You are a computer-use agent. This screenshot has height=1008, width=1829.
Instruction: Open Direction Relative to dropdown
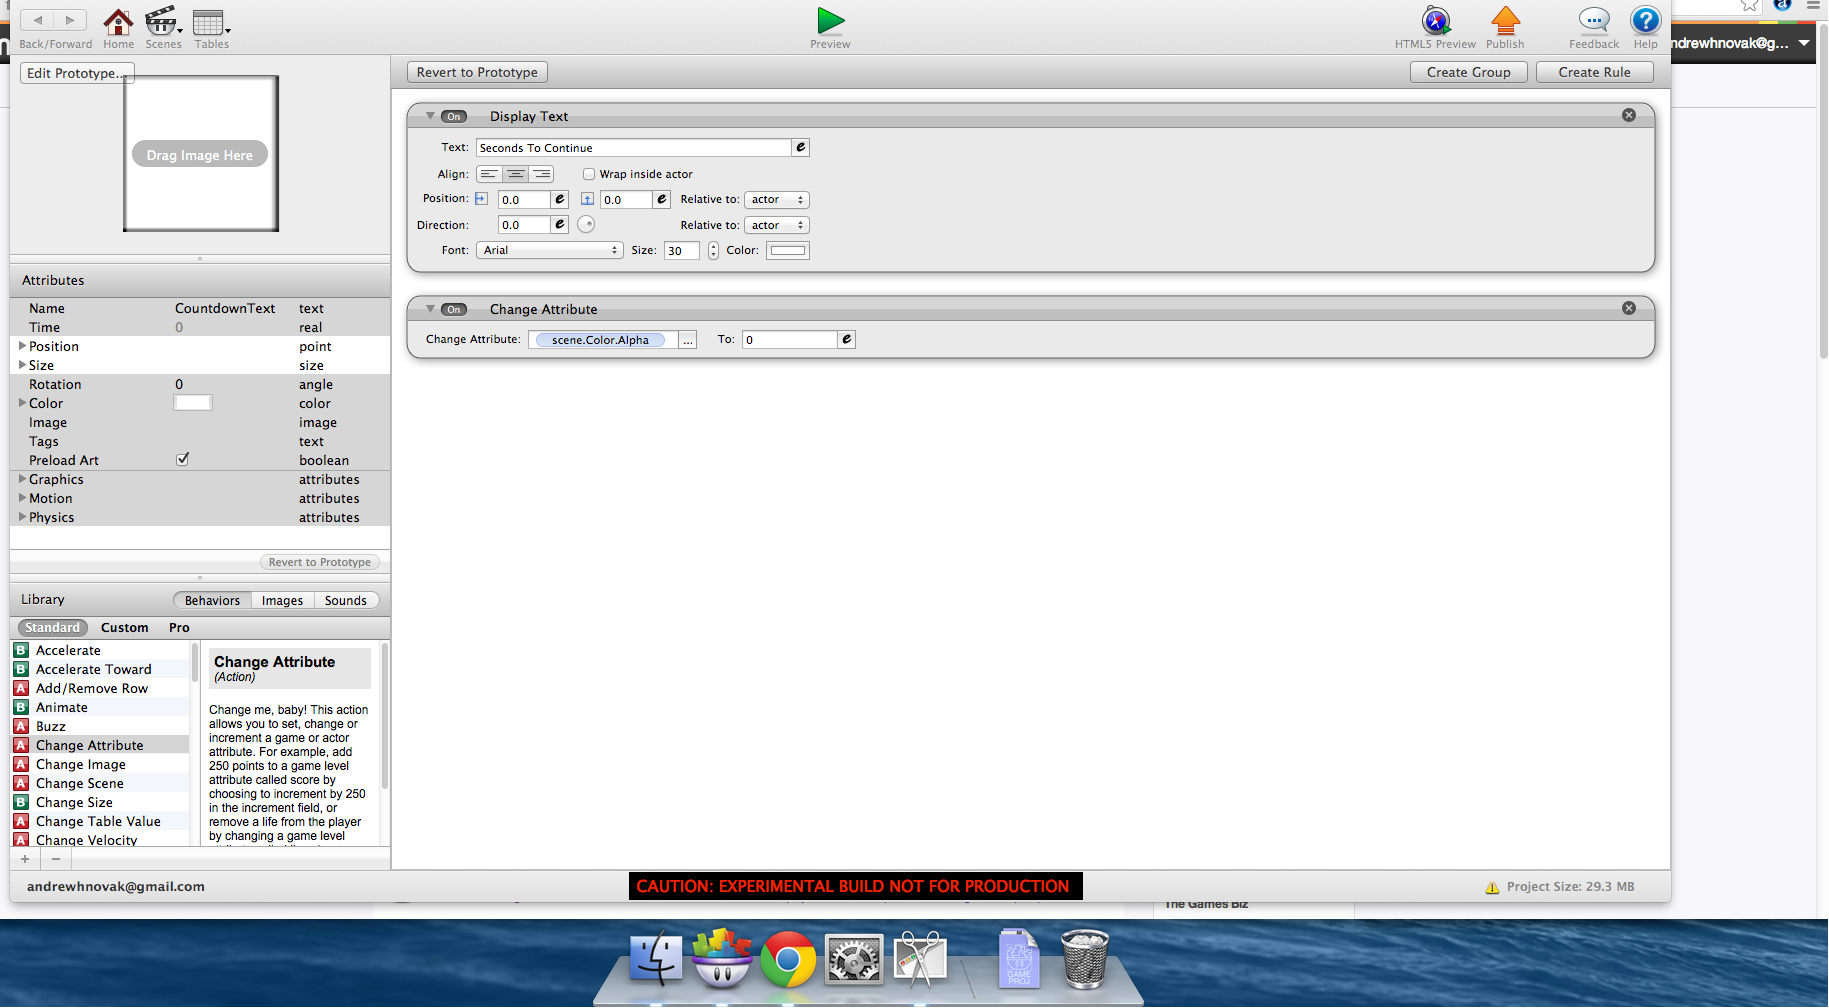pyautogui.click(x=777, y=225)
